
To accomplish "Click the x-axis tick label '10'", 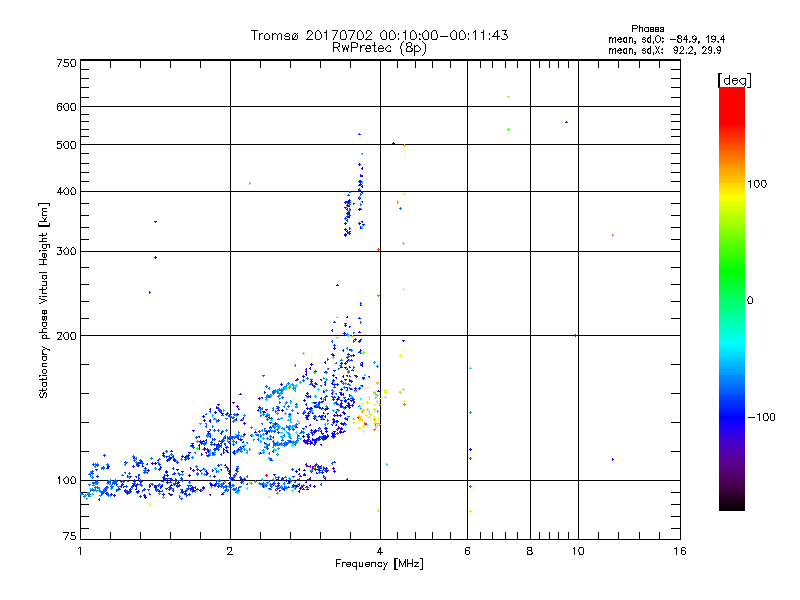I will (x=578, y=551).
